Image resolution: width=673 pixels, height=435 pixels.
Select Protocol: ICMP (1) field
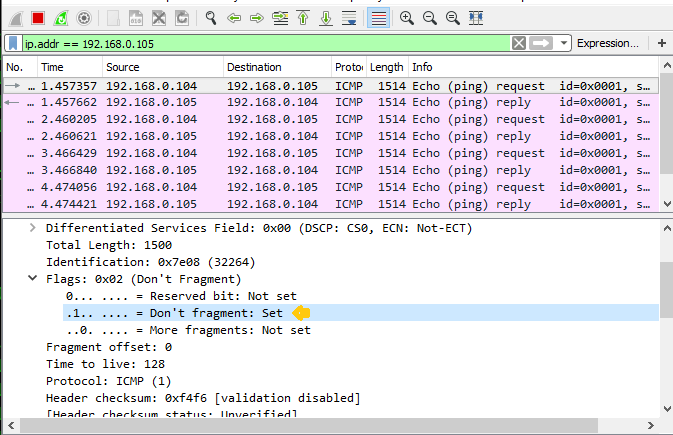(109, 381)
